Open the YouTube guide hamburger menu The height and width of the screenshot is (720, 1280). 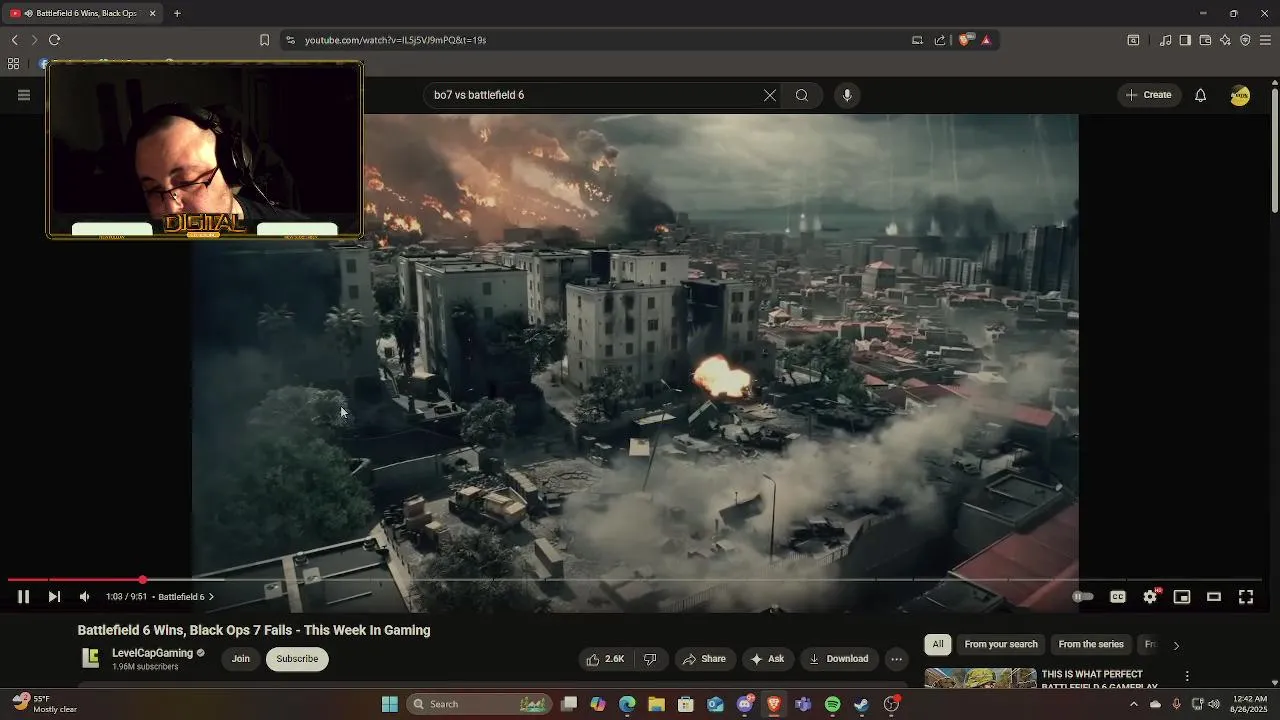click(x=24, y=95)
